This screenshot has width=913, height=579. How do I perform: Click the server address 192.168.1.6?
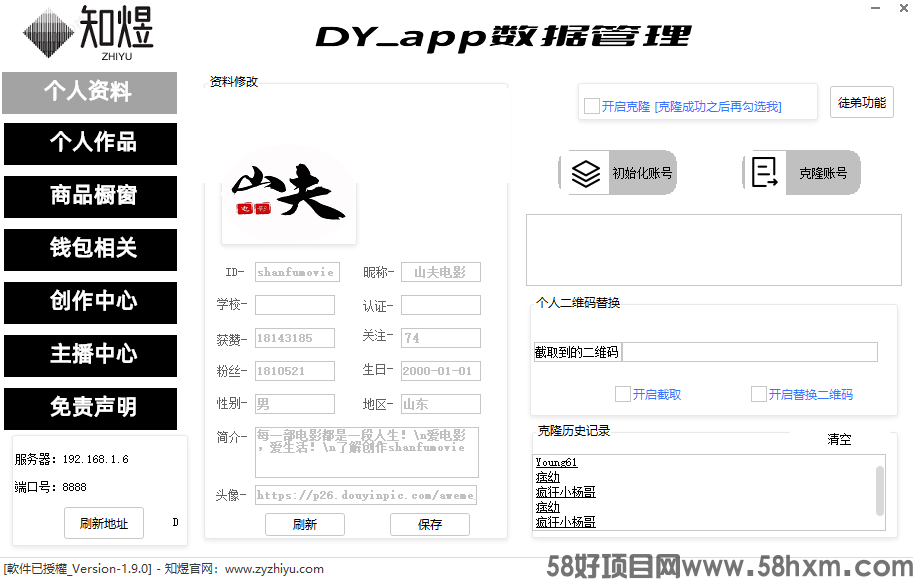coord(95,459)
